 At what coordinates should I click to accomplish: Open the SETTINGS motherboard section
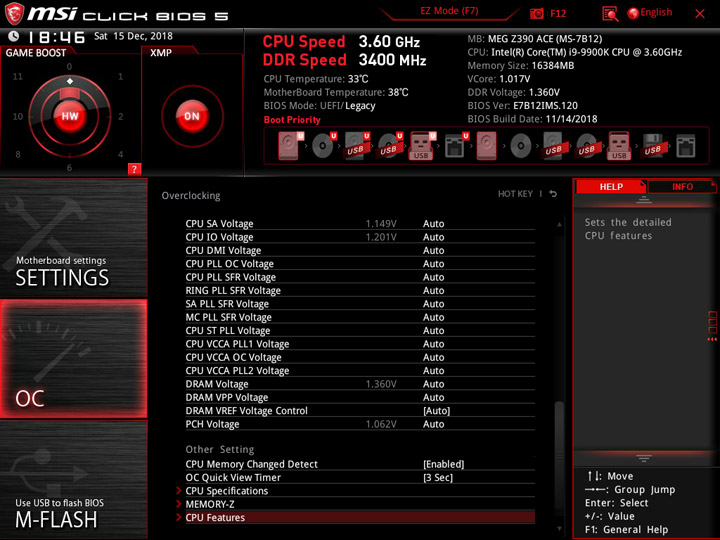pos(73,238)
